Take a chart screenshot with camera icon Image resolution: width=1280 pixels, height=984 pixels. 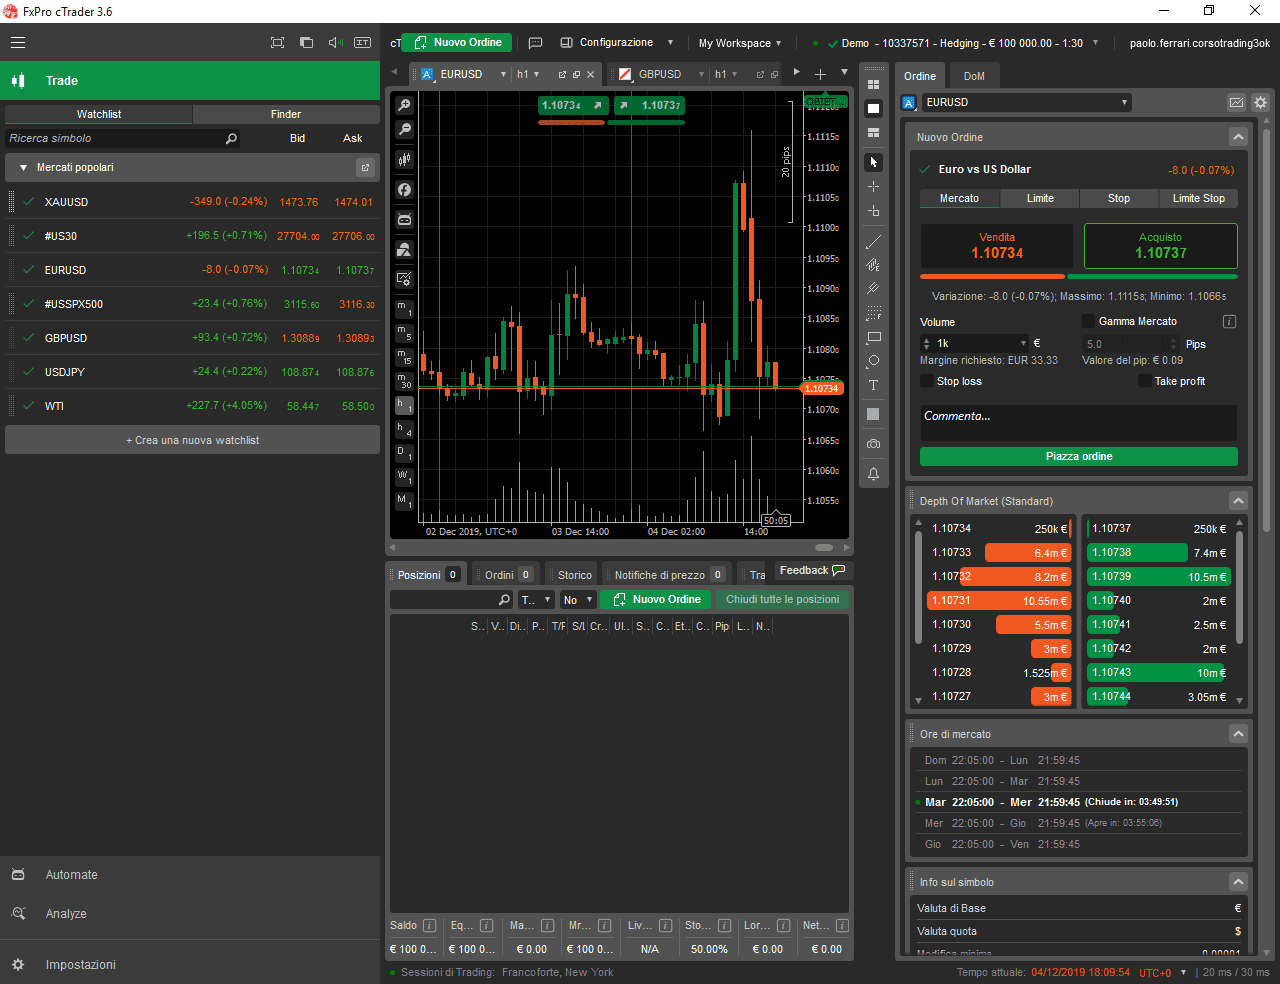873,444
